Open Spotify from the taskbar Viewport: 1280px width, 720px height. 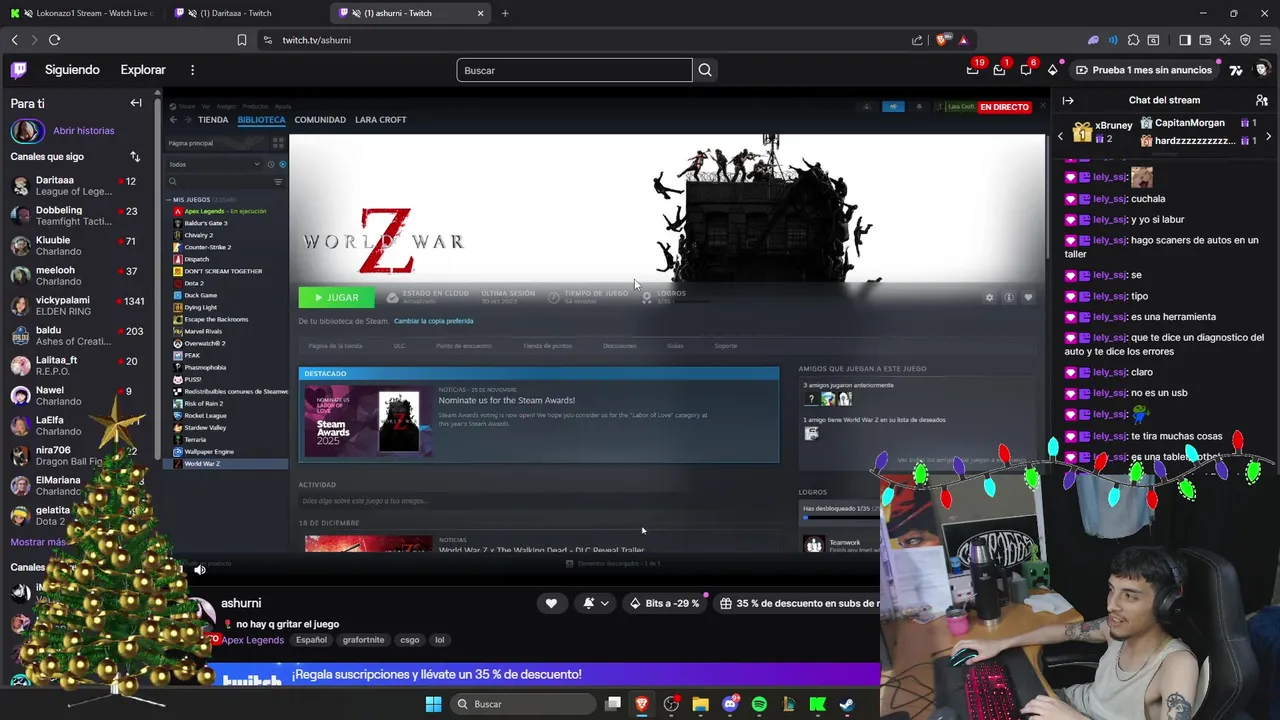(x=759, y=704)
